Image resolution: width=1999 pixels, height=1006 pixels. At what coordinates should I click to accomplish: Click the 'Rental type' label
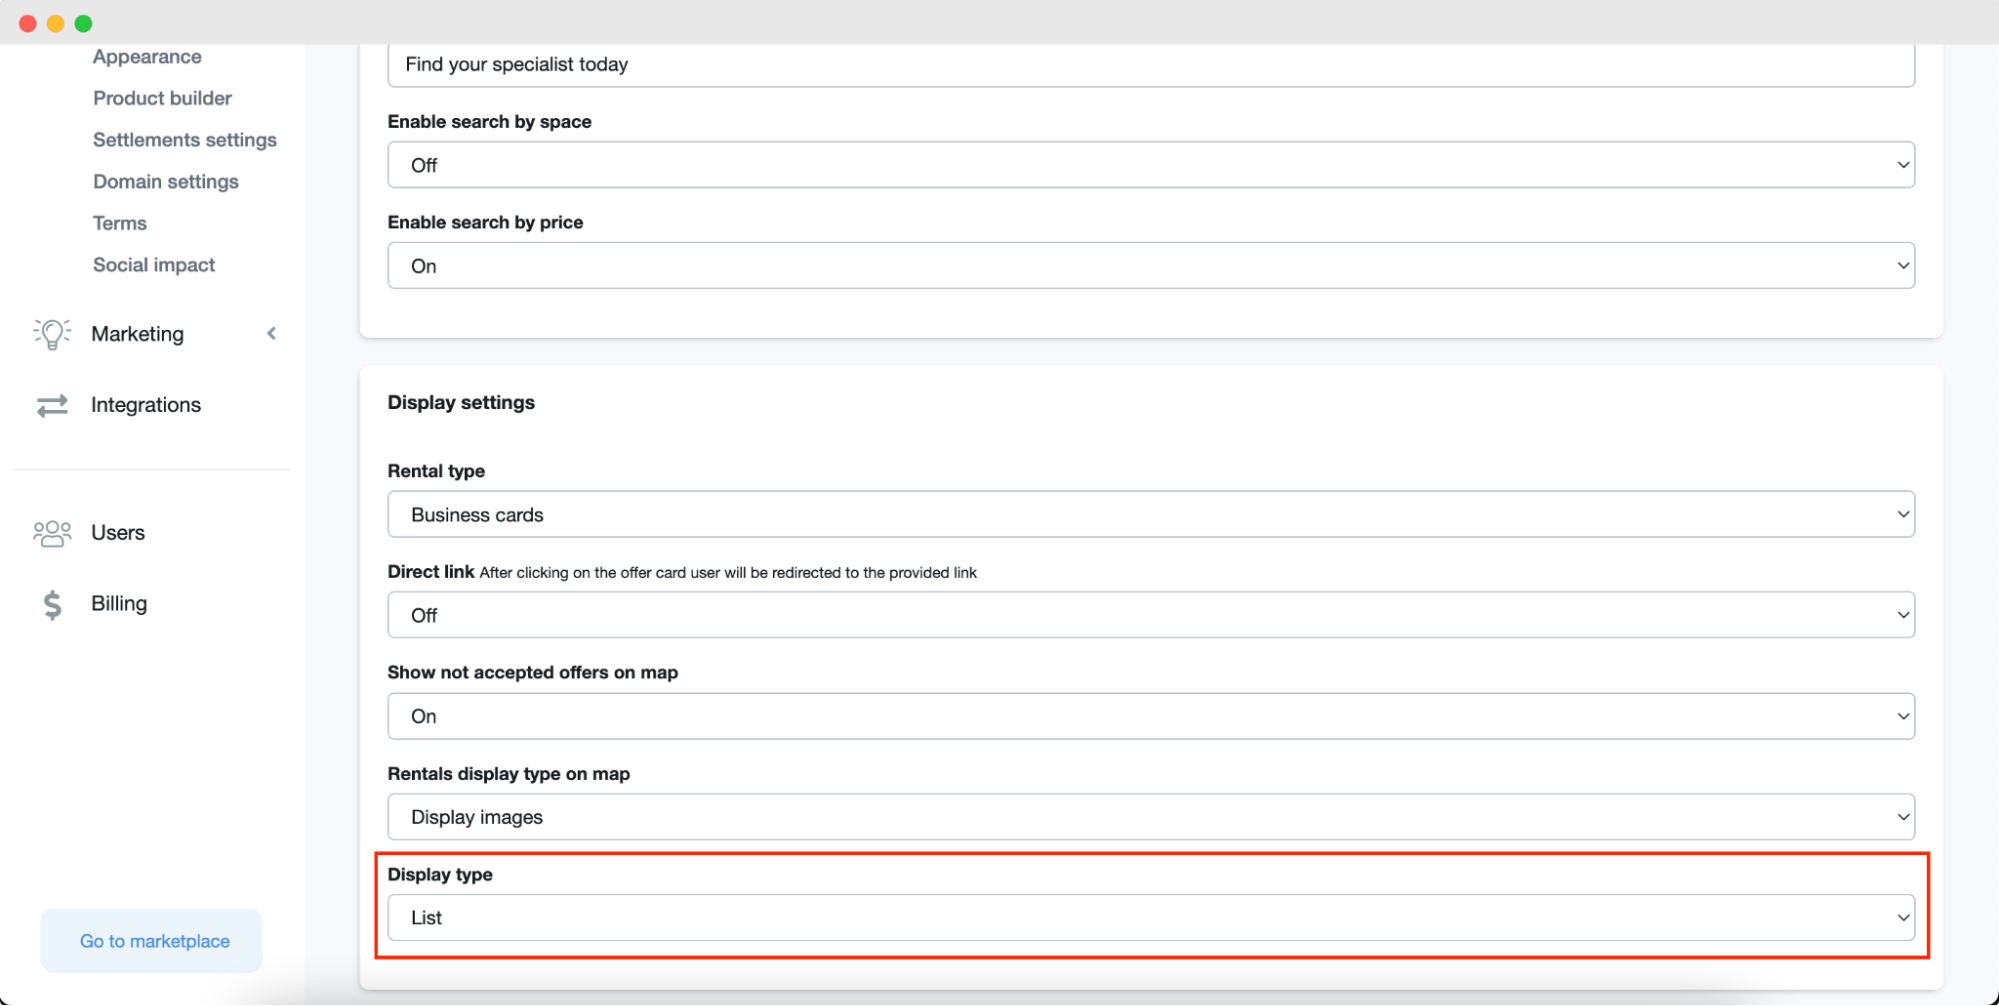coord(436,471)
